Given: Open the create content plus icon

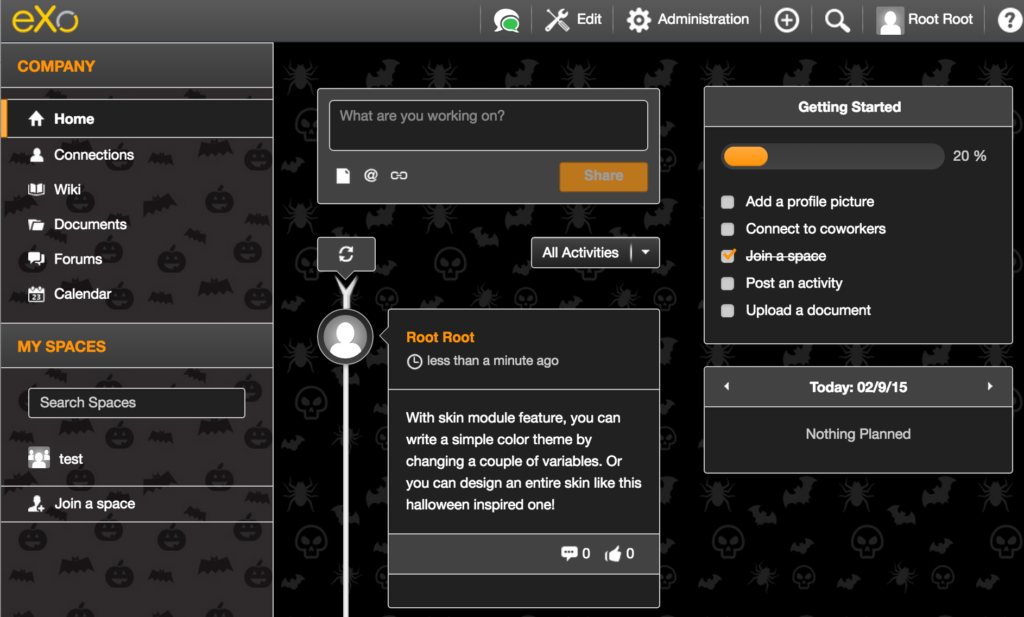Looking at the screenshot, I should tap(787, 19).
